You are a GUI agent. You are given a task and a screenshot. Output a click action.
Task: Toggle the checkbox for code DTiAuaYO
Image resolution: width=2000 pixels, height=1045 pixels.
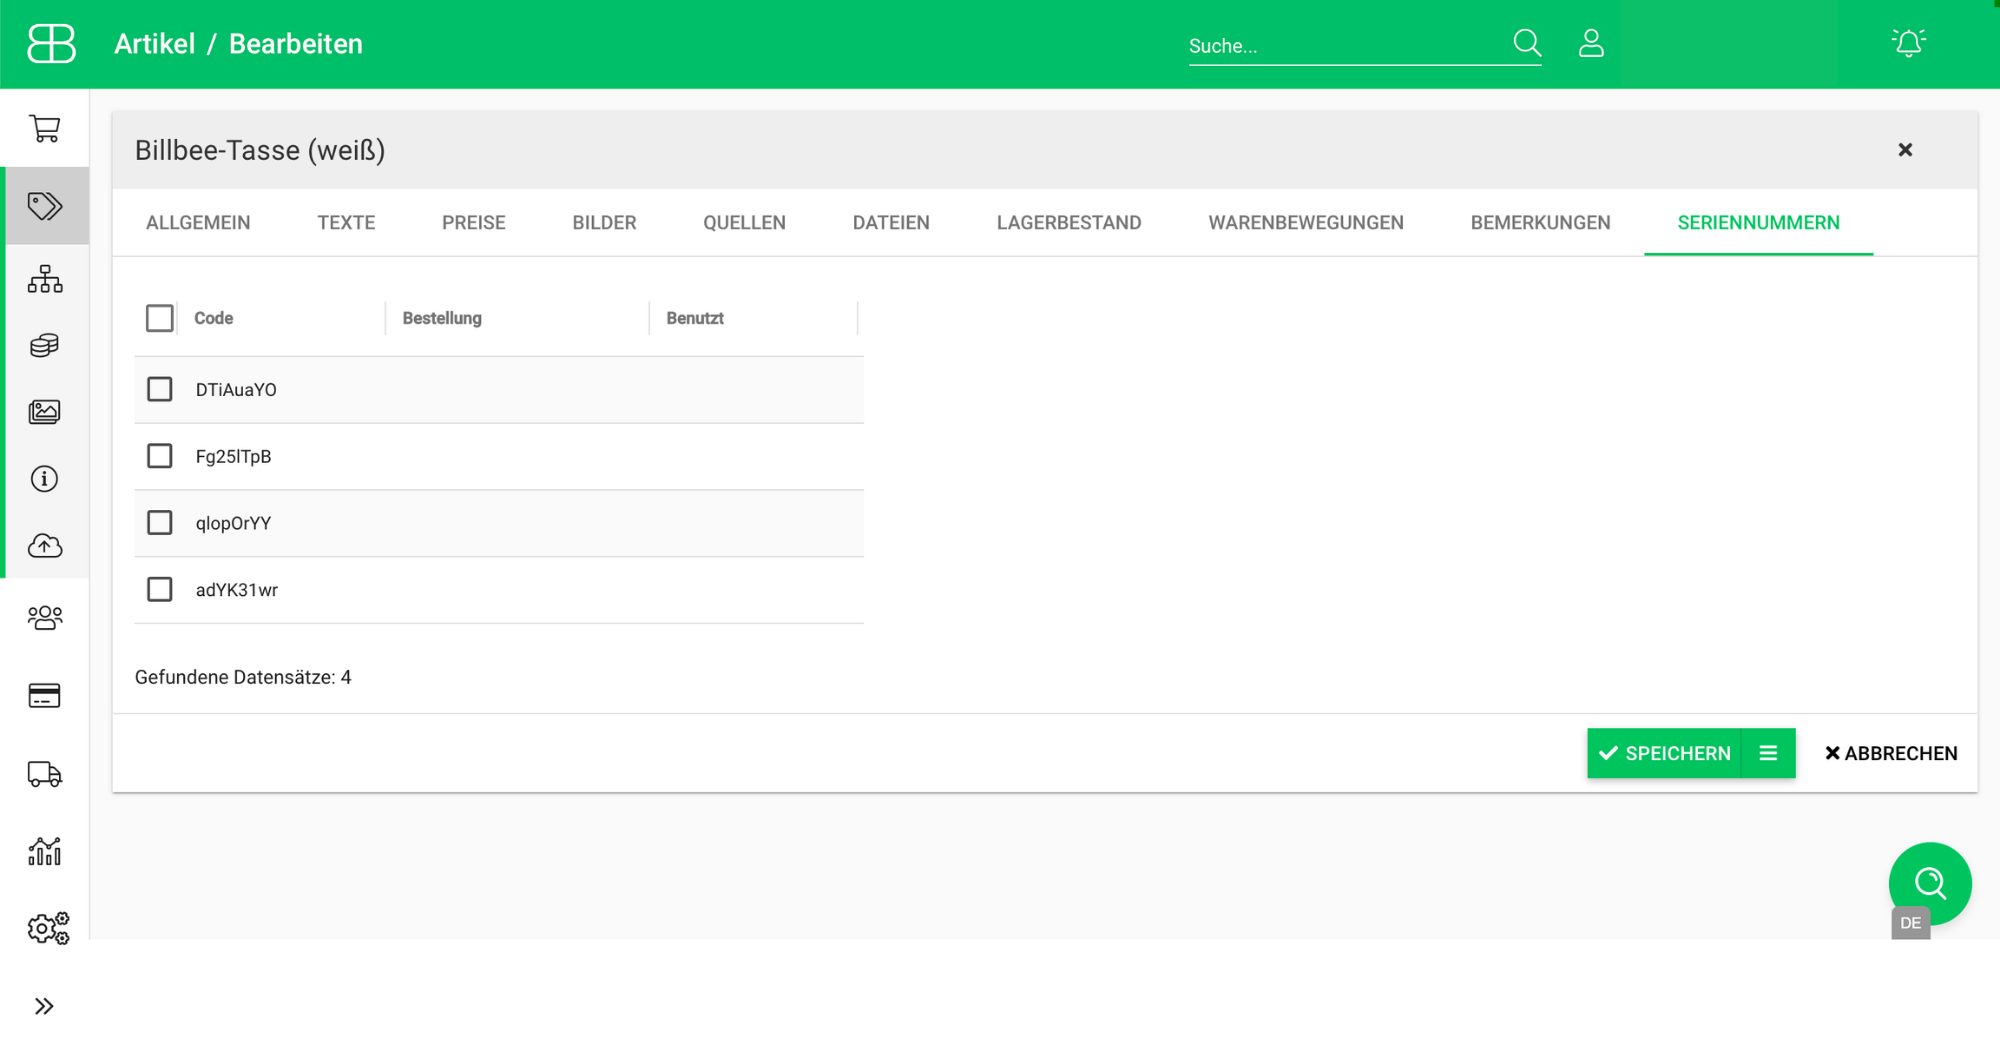point(159,389)
